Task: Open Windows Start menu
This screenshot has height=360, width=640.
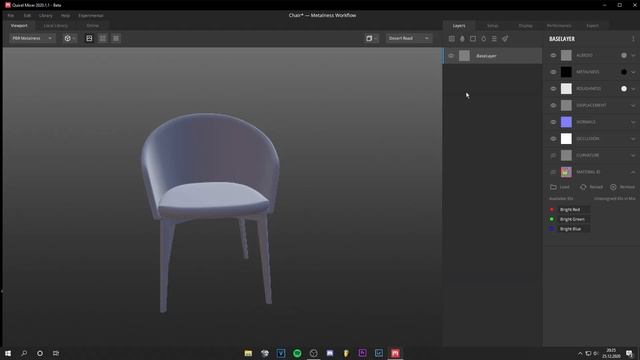Action: (x=8, y=353)
